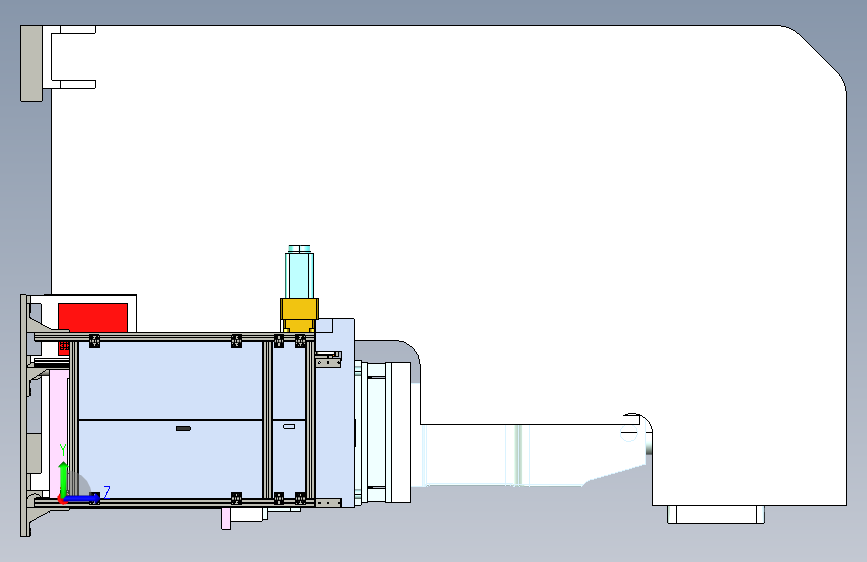Click the Z axis label
This screenshot has height=562, width=867.
click(107, 492)
